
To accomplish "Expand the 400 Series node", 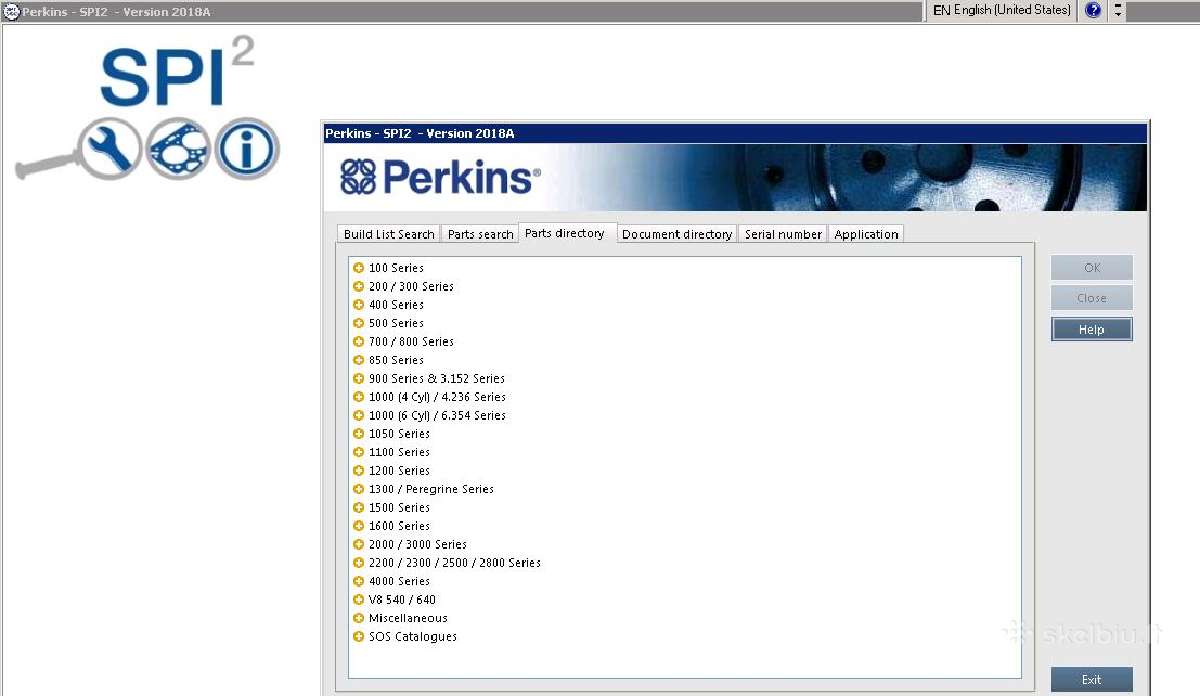I will coord(359,305).
